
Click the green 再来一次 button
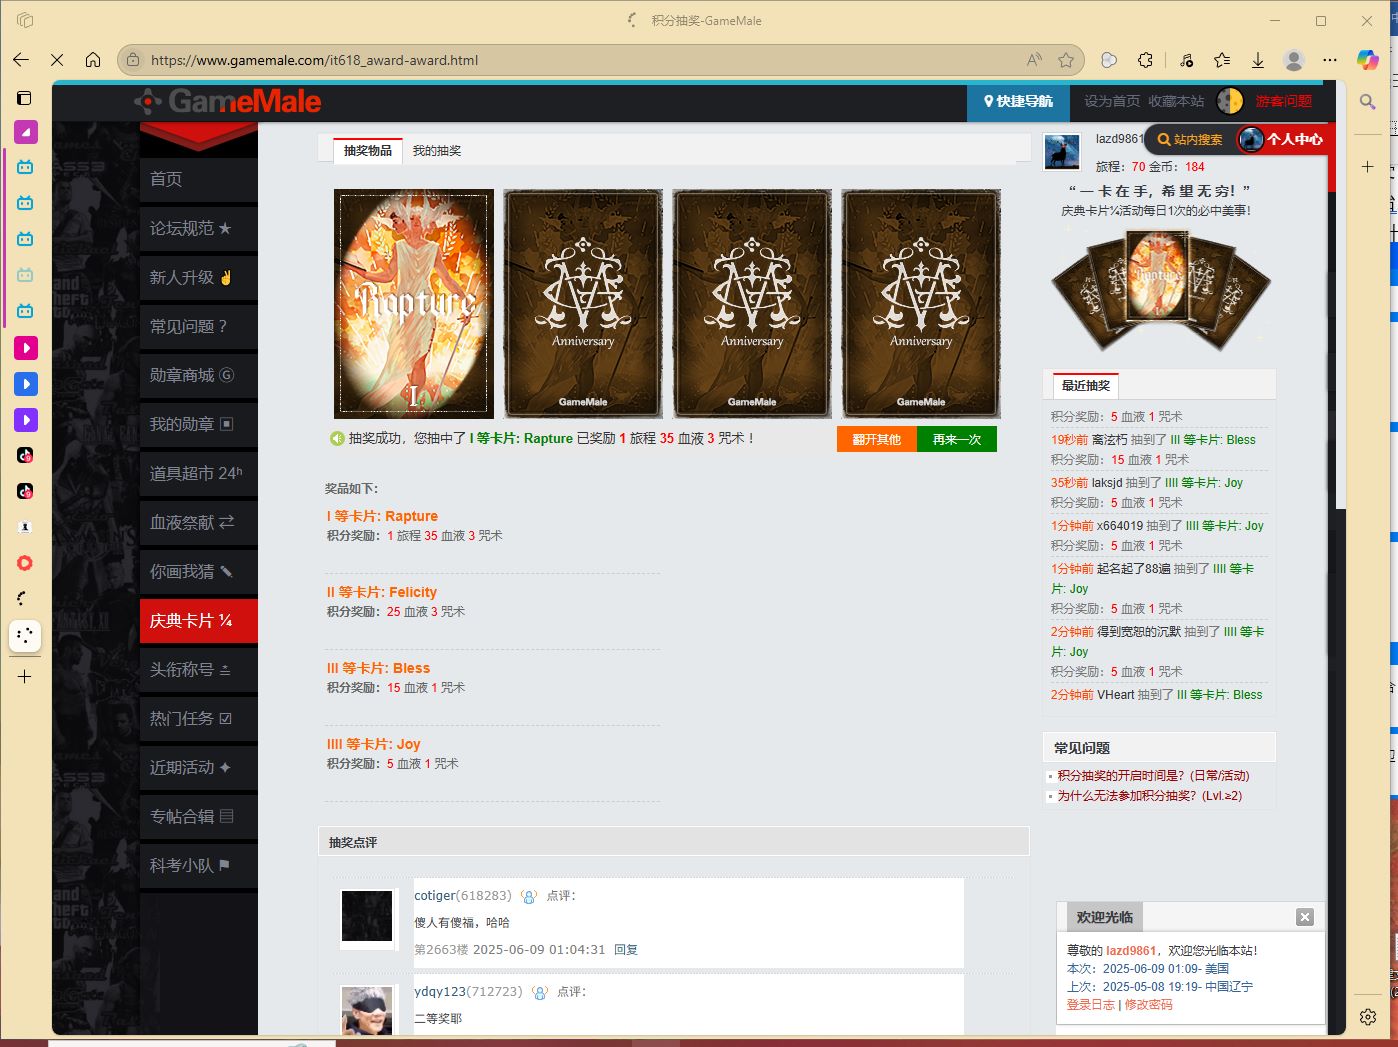[956, 439]
